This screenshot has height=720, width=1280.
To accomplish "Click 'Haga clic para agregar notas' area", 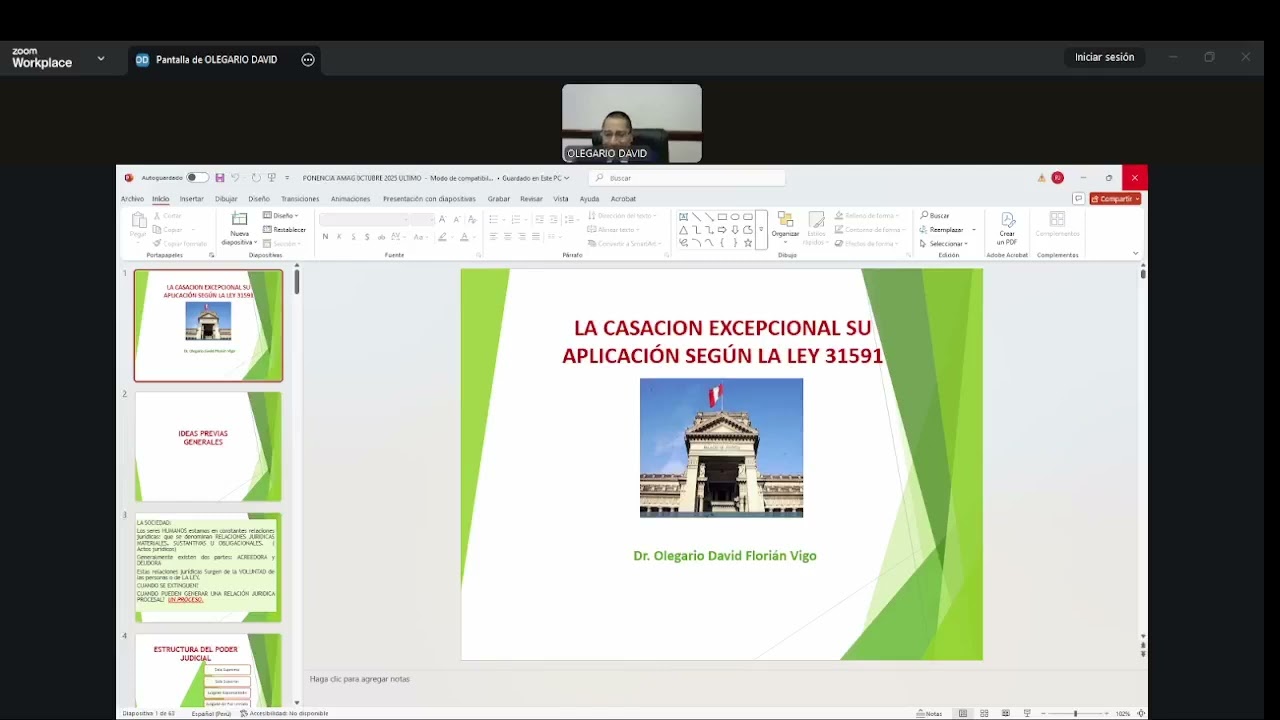I will (360, 679).
